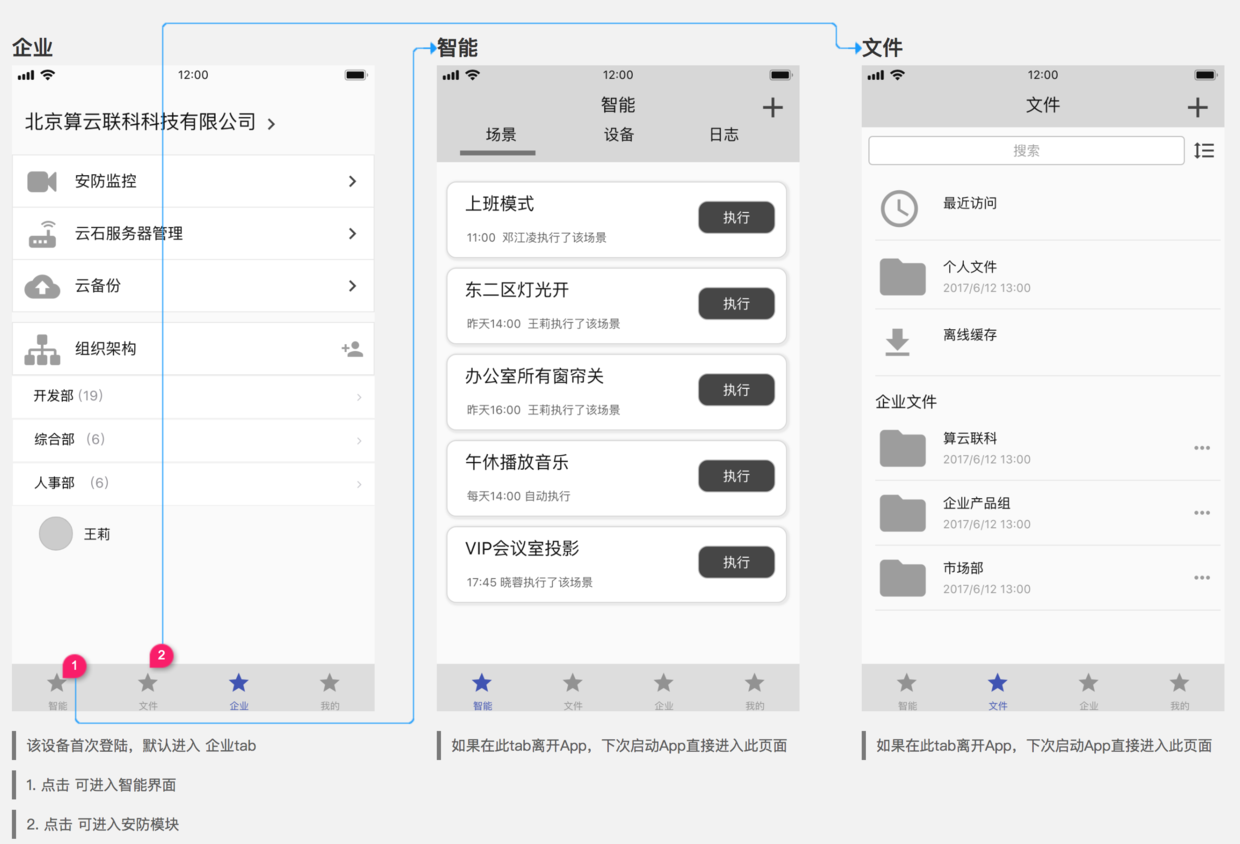
Task: Click the 组织架构 hierarchy icon
Action: (42, 349)
